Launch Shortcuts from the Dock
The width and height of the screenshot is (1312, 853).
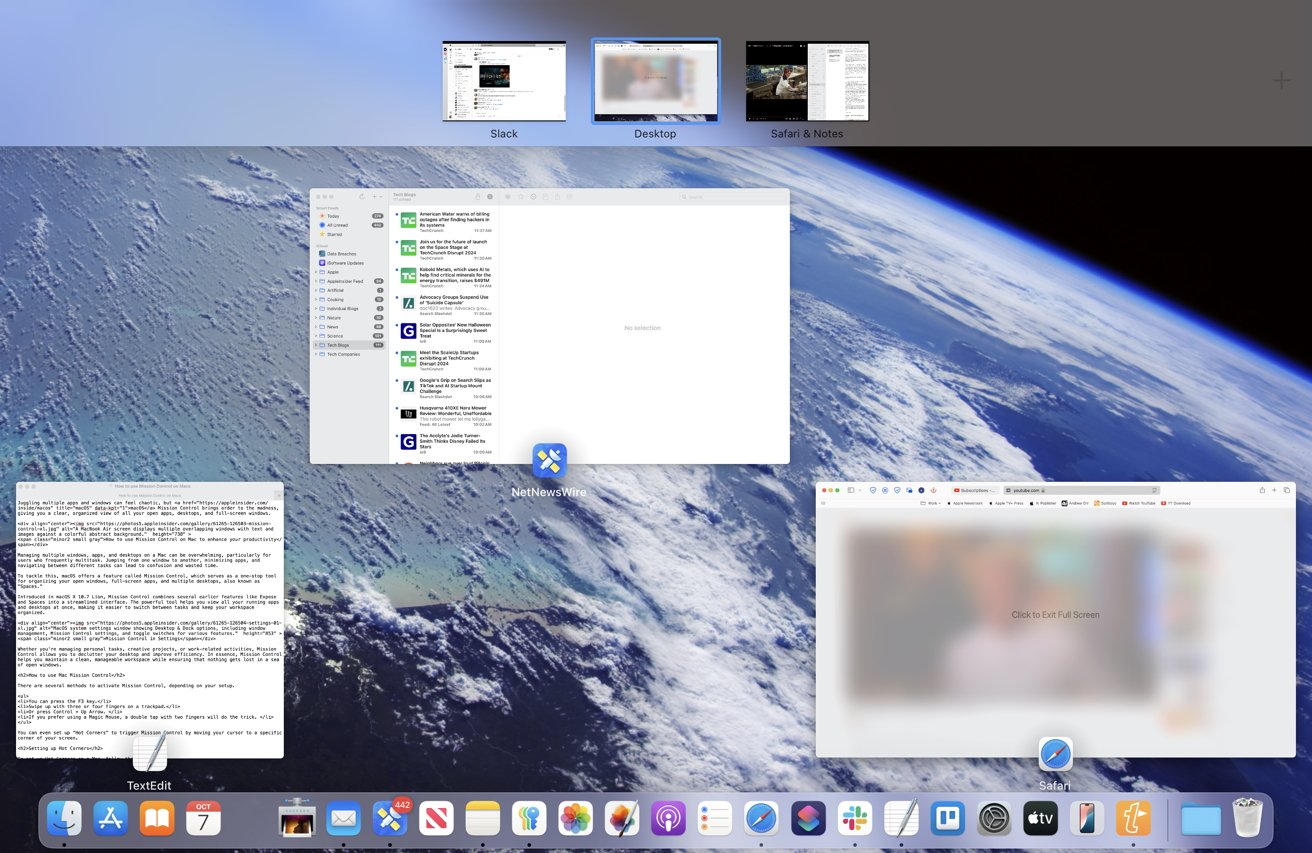pos(808,819)
